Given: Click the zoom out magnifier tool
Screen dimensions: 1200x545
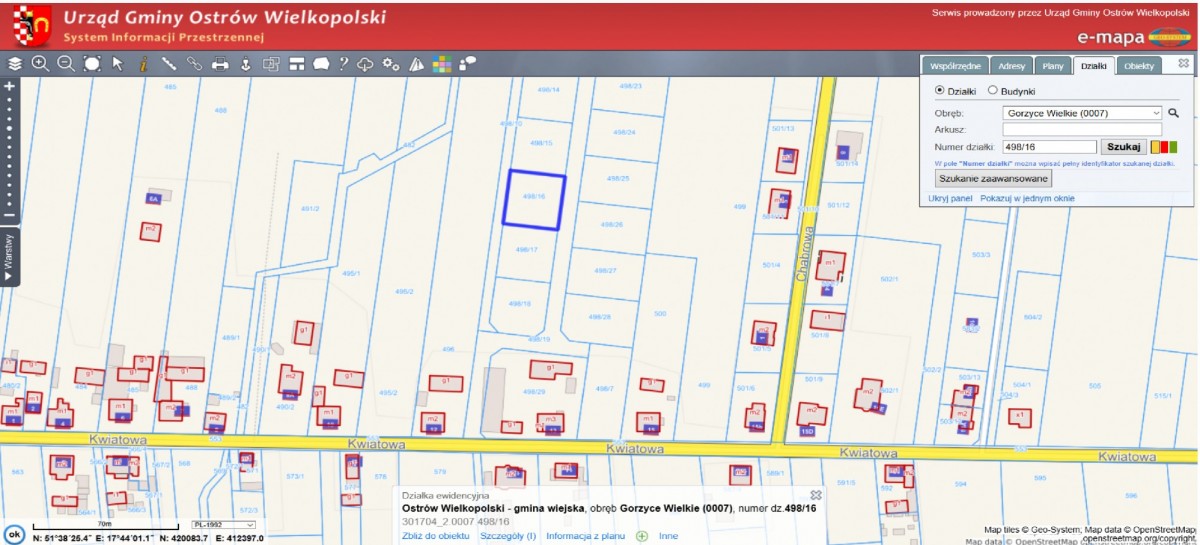Looking at the screenshot, I should tap(66, 64).
